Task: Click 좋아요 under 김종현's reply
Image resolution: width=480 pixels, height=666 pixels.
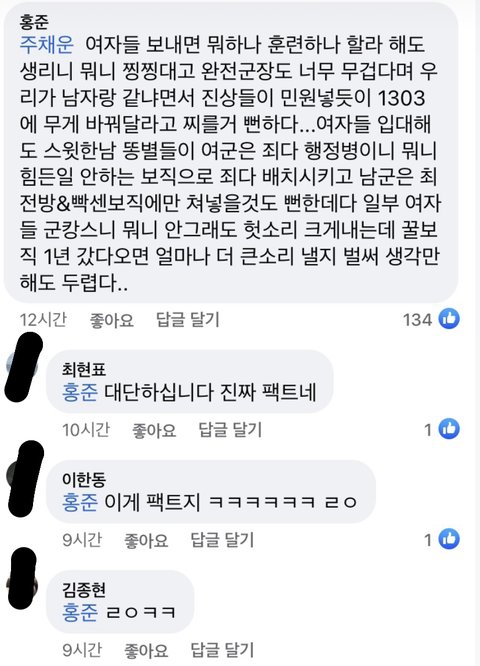Action: [146, 650]
